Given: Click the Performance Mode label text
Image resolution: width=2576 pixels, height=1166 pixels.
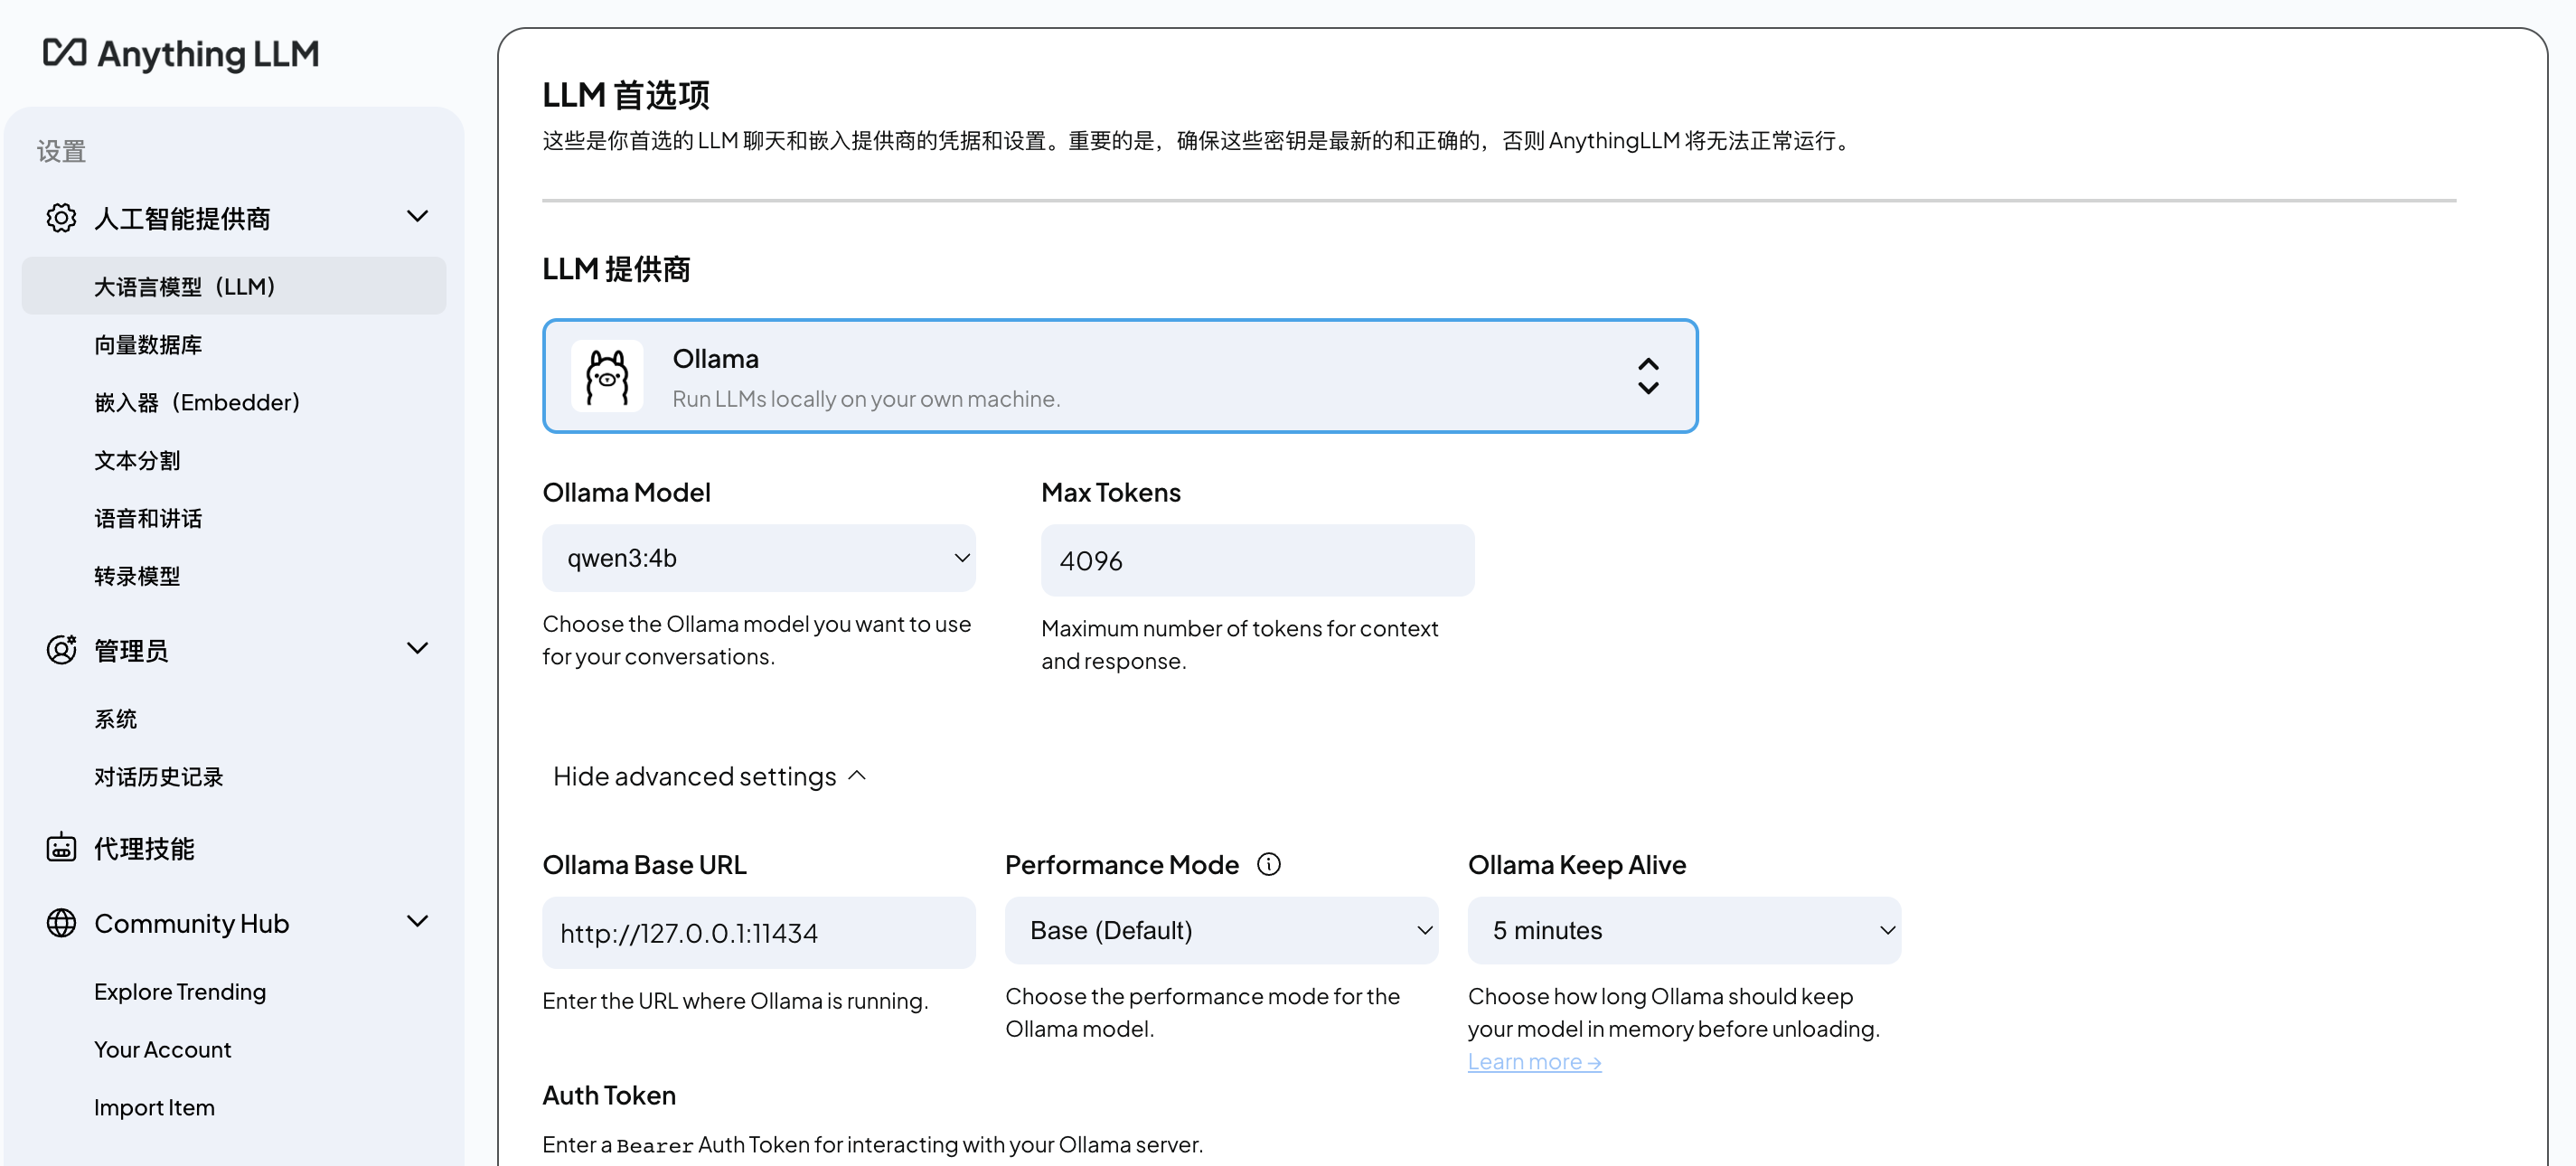Looking at the screenshot, I should tap(1122, 864).
